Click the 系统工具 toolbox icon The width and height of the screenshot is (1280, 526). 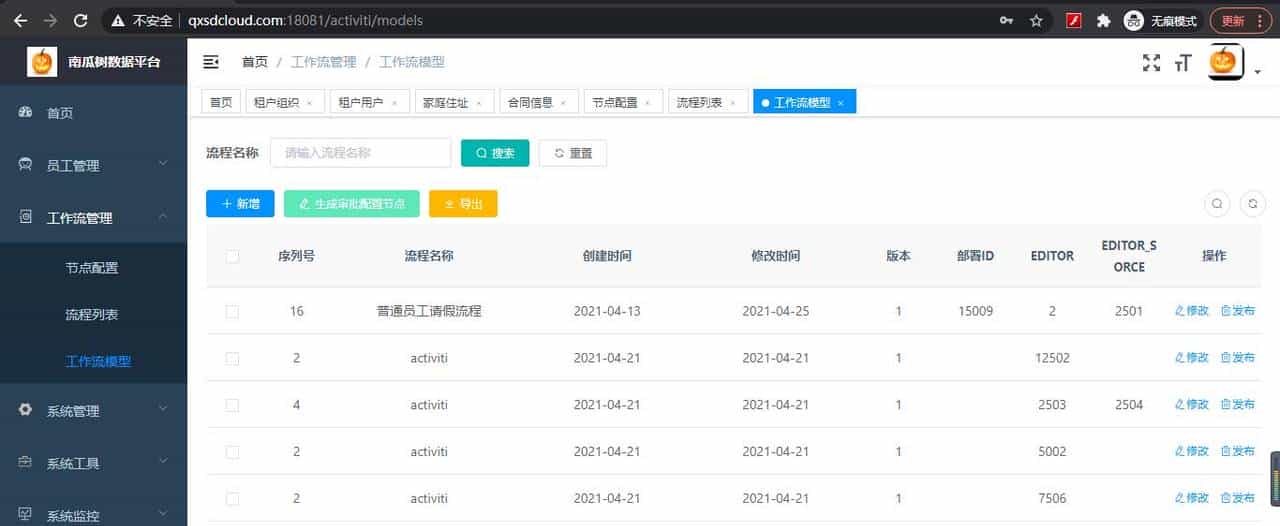point(26,463)
